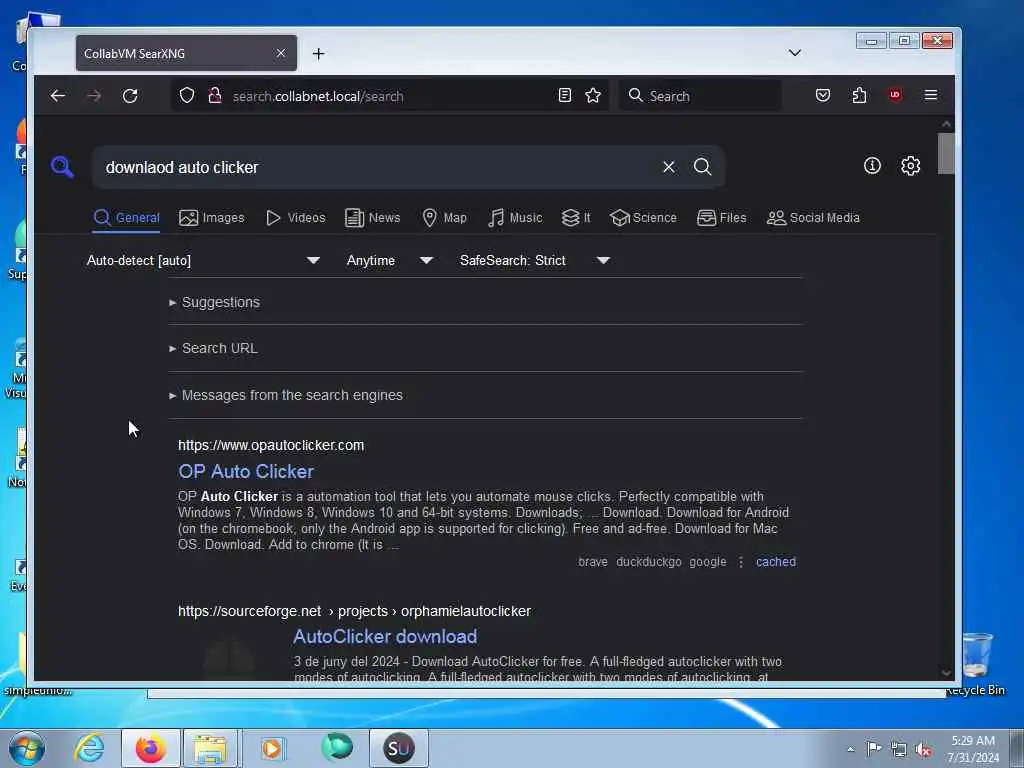Viewport: 1024px width, 768px height.
Task: Switch to the It tab
Action: 575,217
